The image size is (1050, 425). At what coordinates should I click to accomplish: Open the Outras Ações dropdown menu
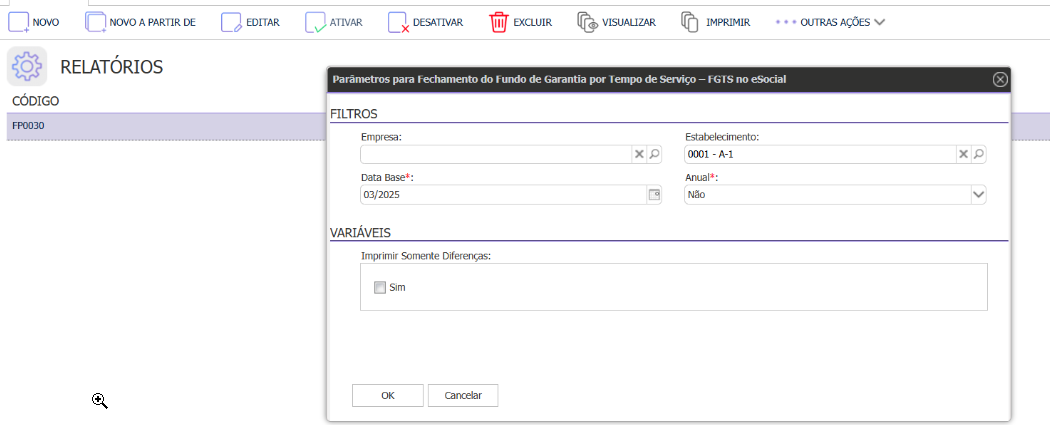click(x=830, y=22)
